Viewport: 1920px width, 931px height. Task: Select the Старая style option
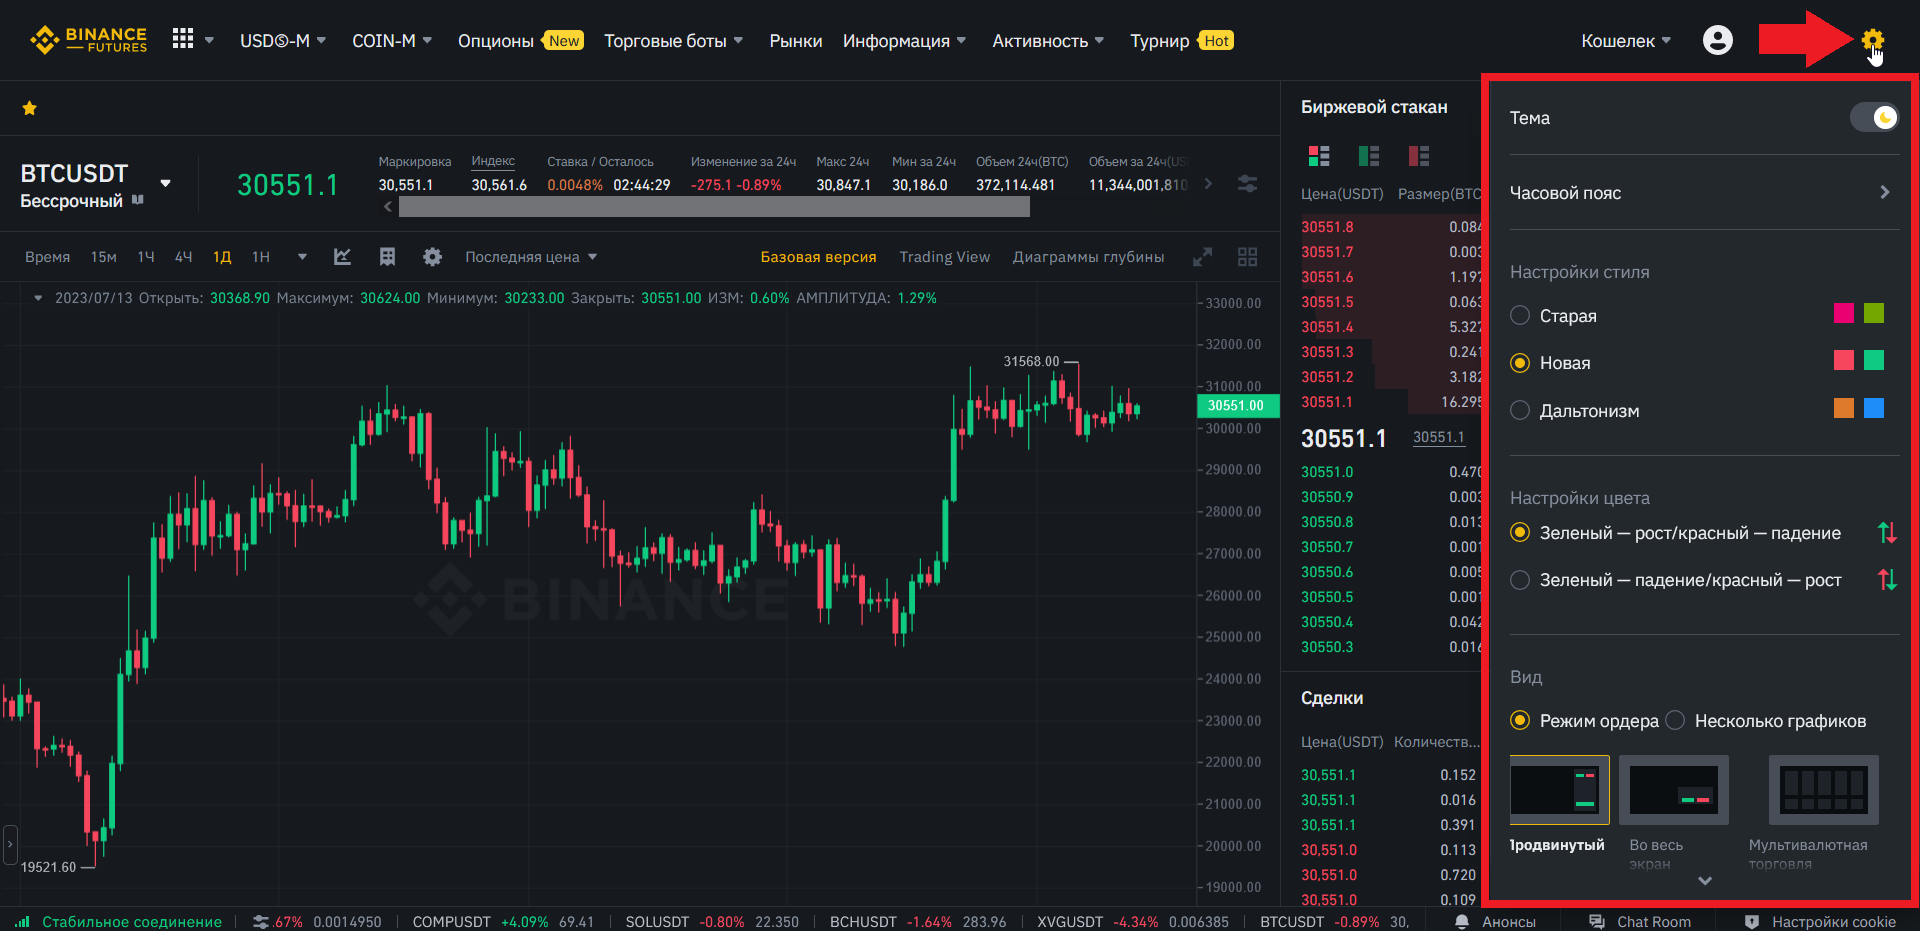1520,316
